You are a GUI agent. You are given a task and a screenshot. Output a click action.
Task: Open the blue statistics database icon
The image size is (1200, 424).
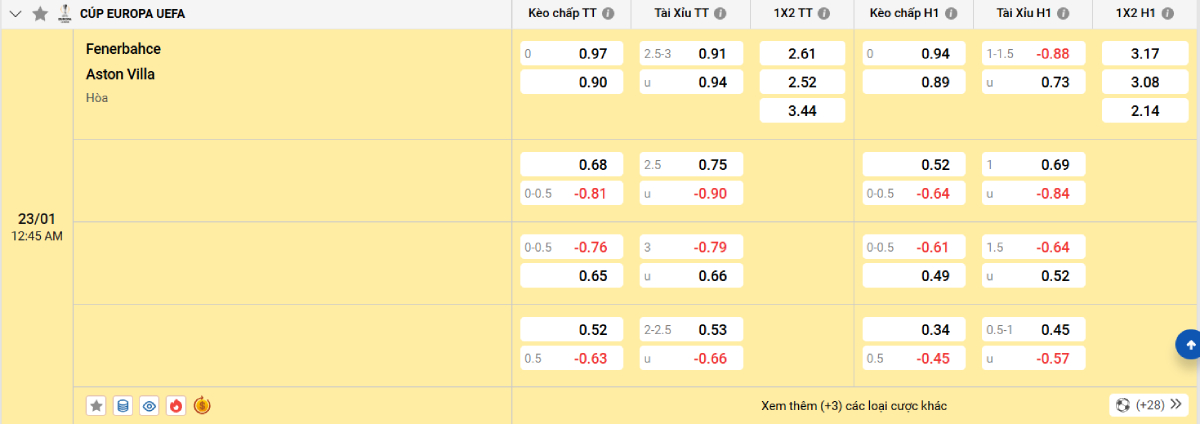(x=123, y=405)
